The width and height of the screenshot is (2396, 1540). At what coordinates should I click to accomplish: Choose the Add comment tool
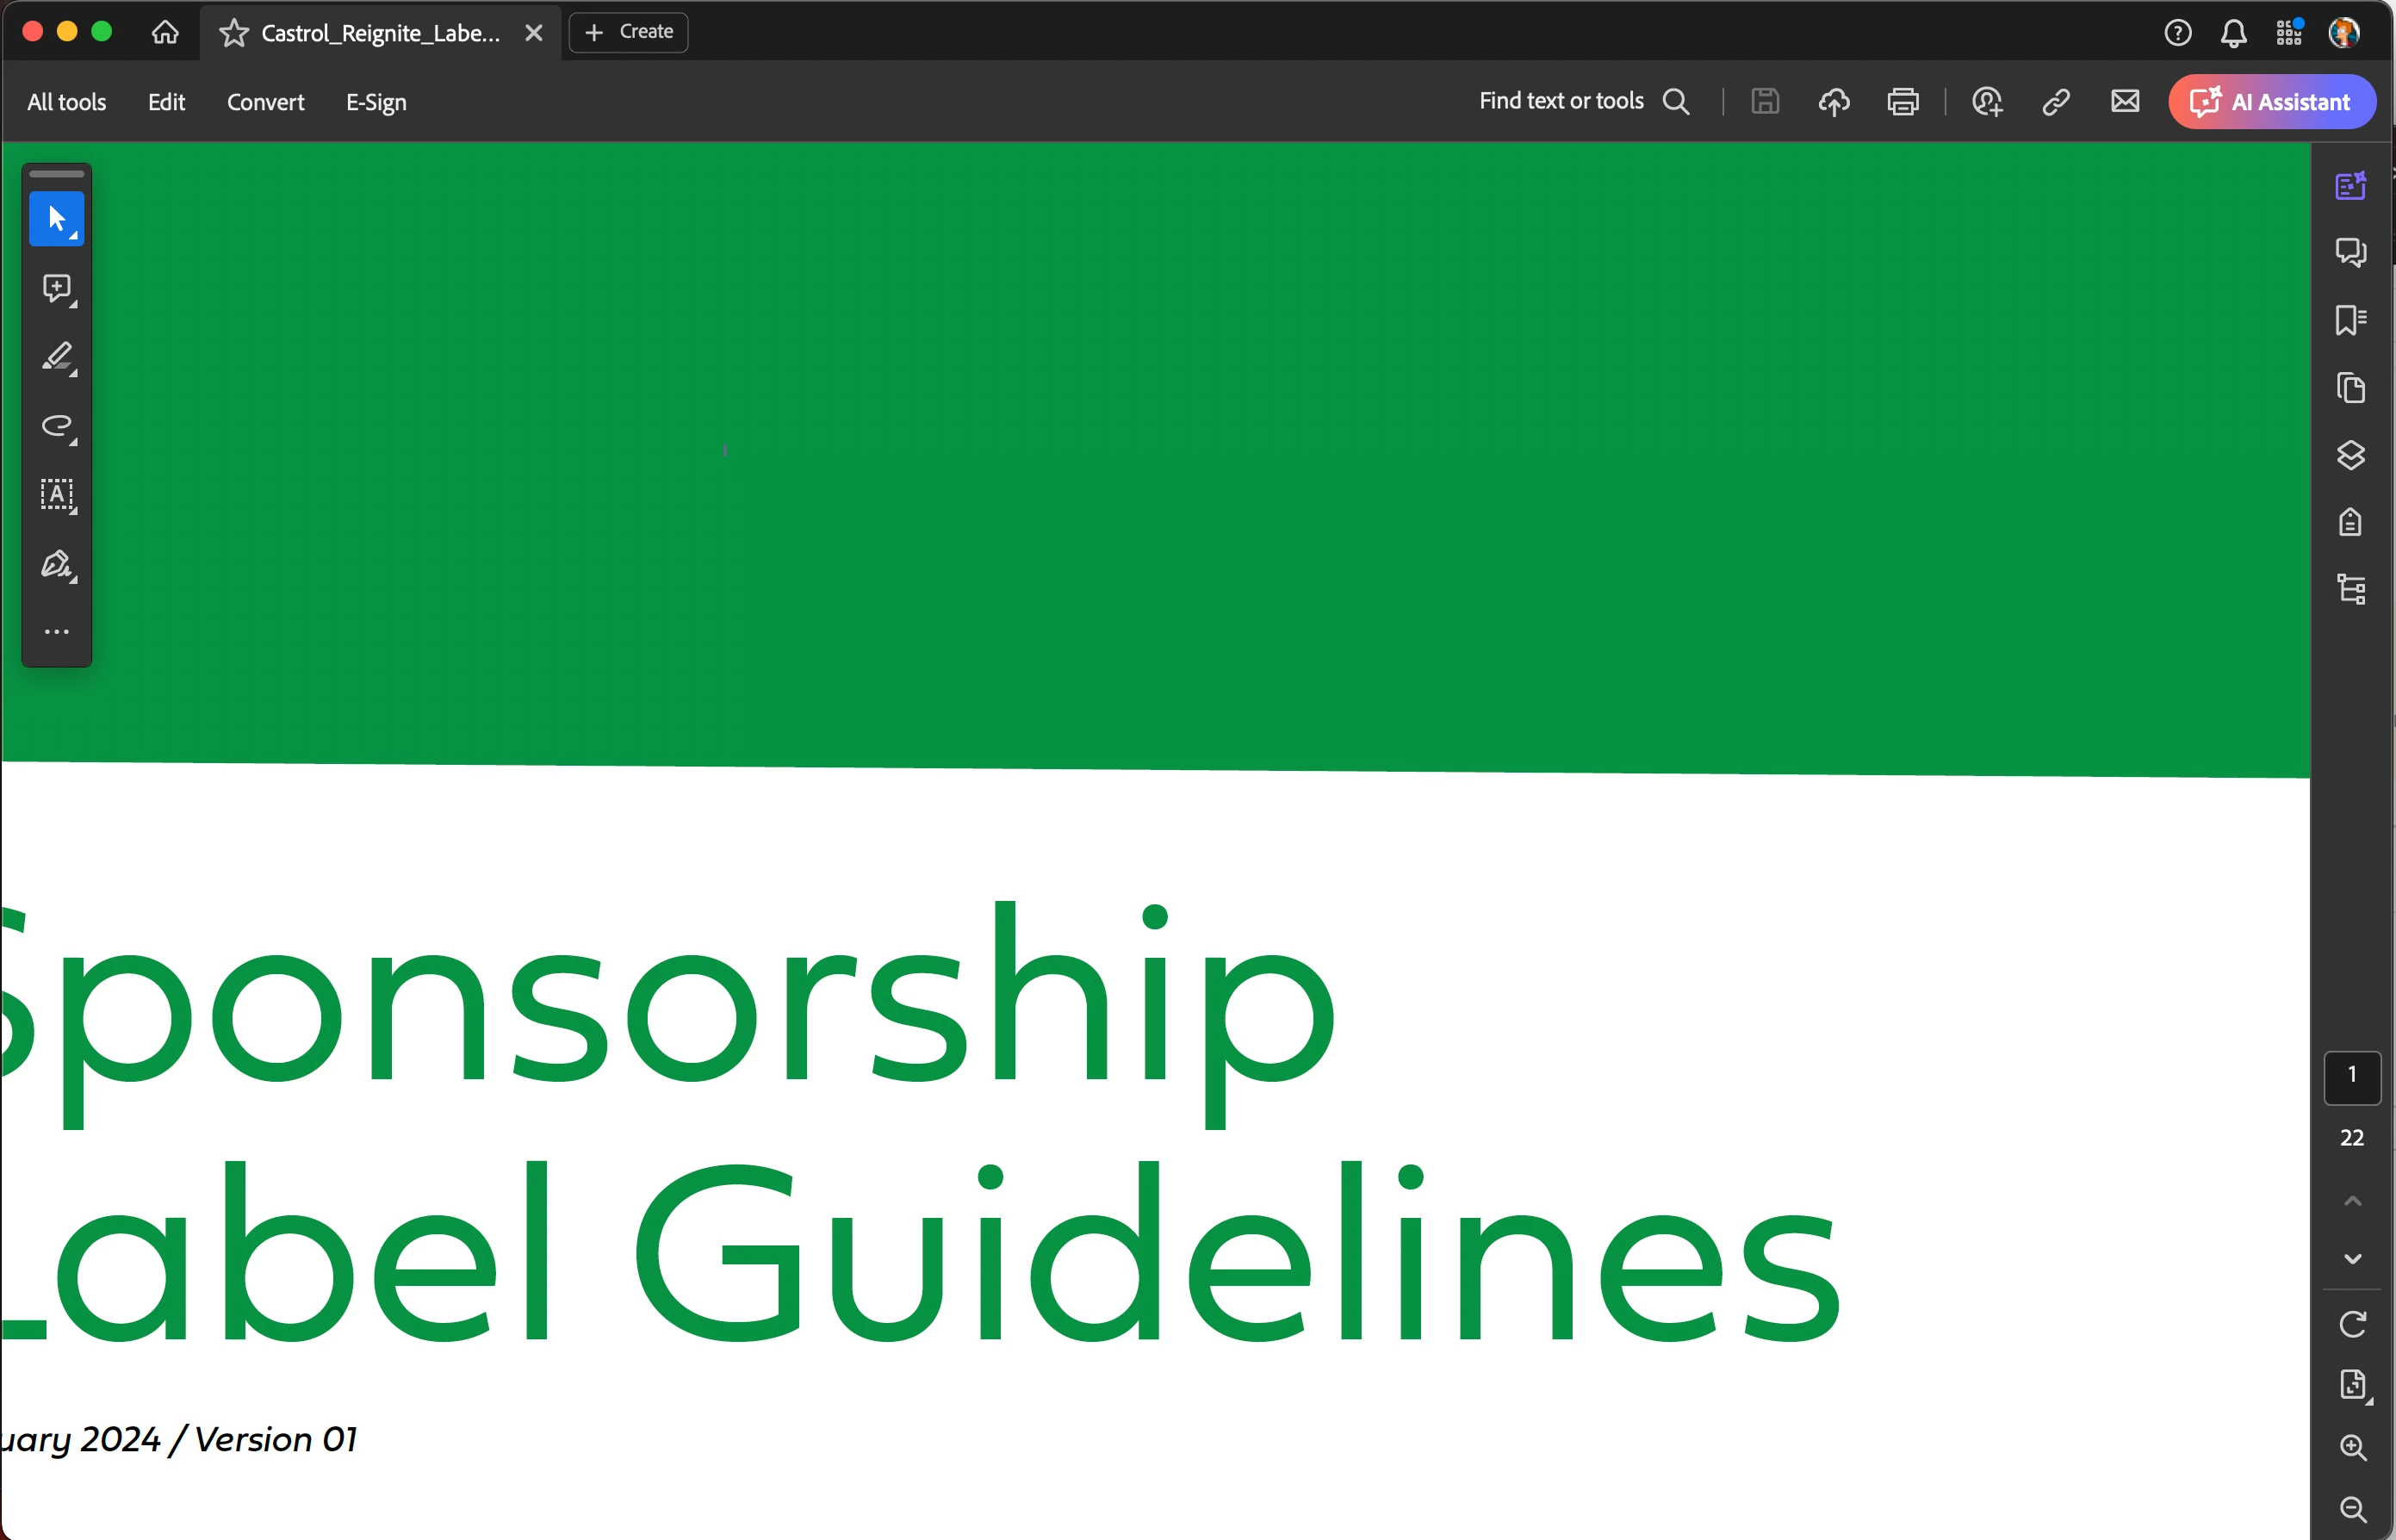56,288
